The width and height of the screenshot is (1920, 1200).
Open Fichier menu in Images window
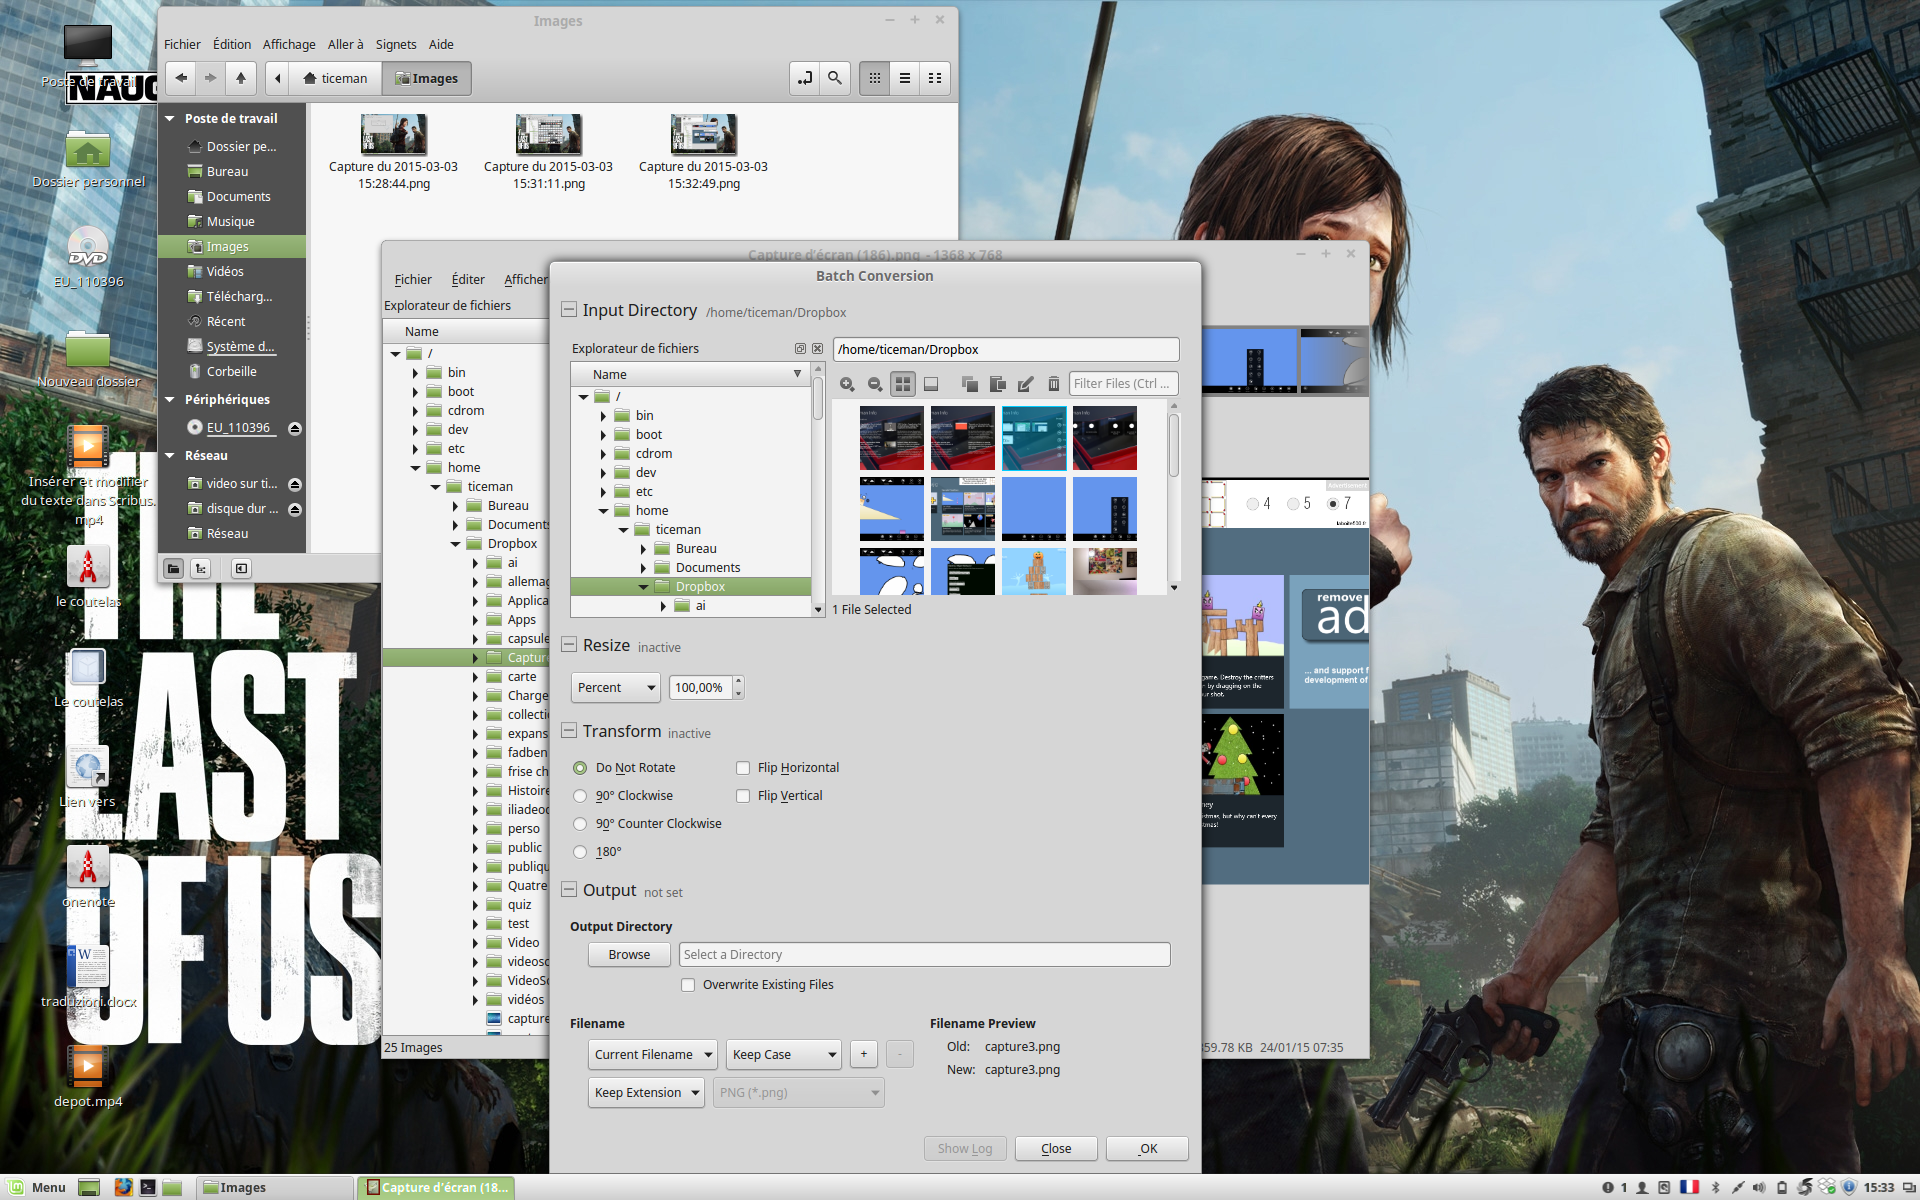tap(182, 44)
